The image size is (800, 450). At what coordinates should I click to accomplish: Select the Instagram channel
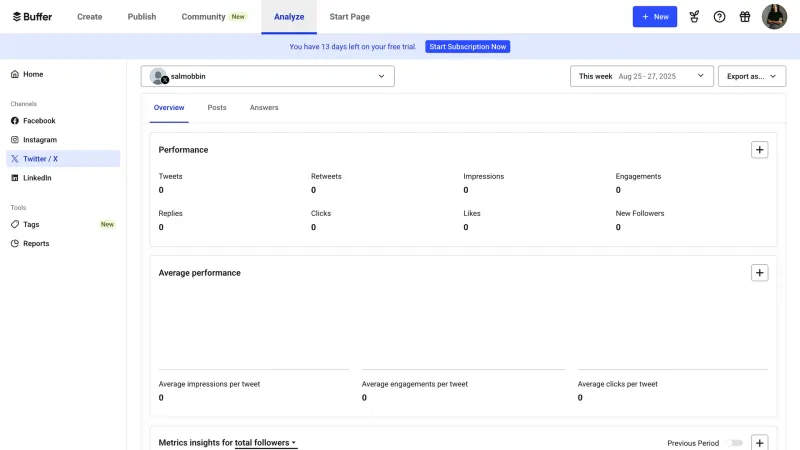point(63,140)
